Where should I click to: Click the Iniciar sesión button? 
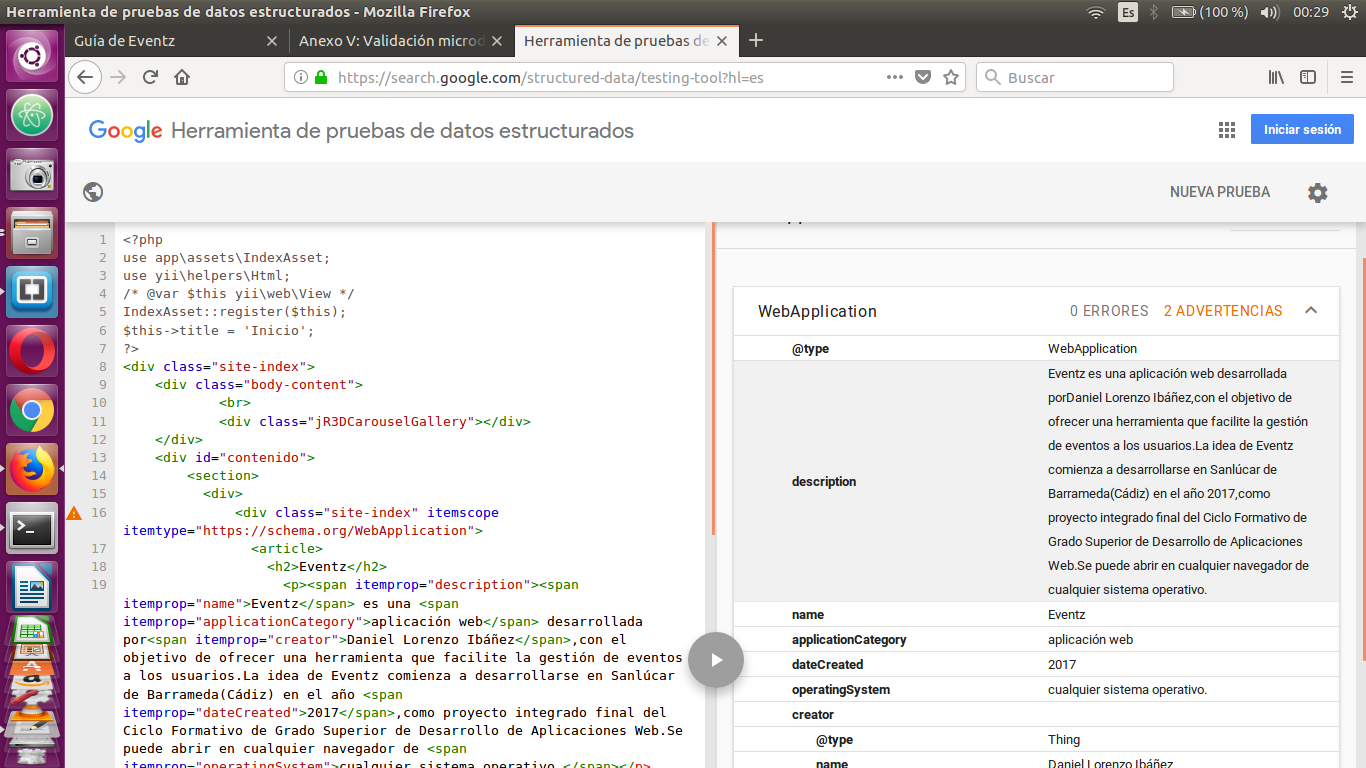(x=1302, y=129)
